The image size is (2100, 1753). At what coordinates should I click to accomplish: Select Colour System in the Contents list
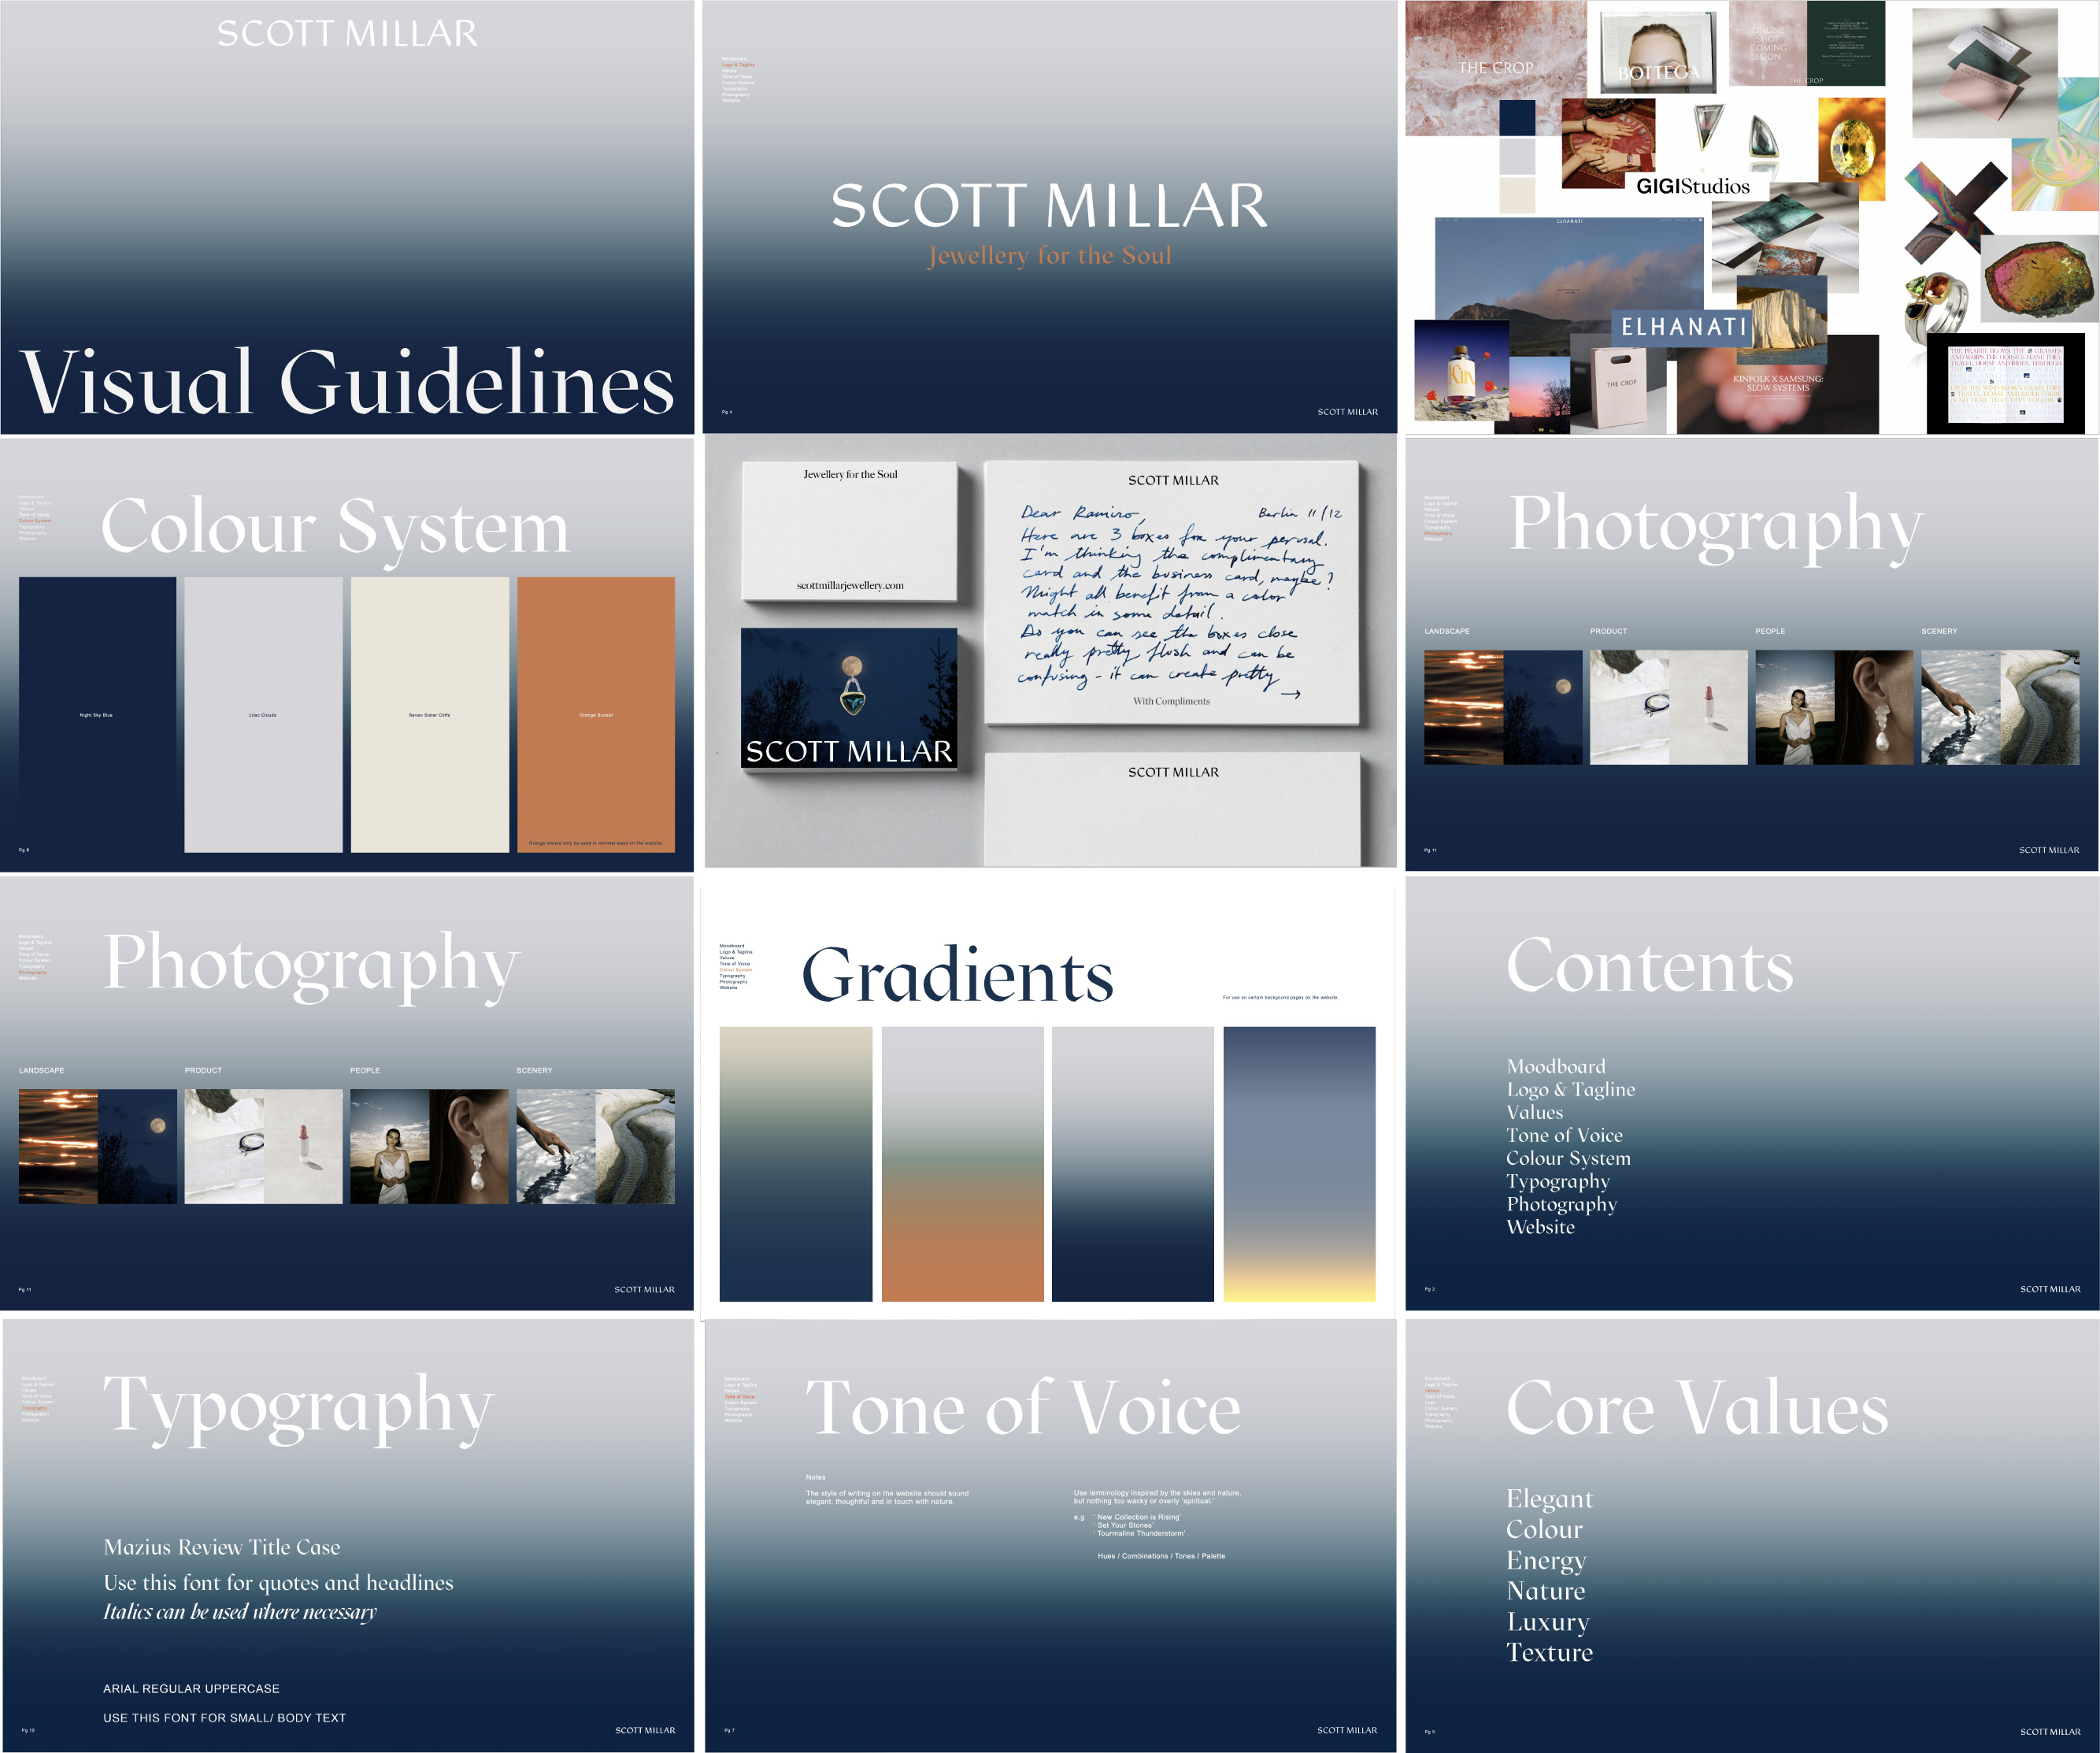(1568, 1158)
